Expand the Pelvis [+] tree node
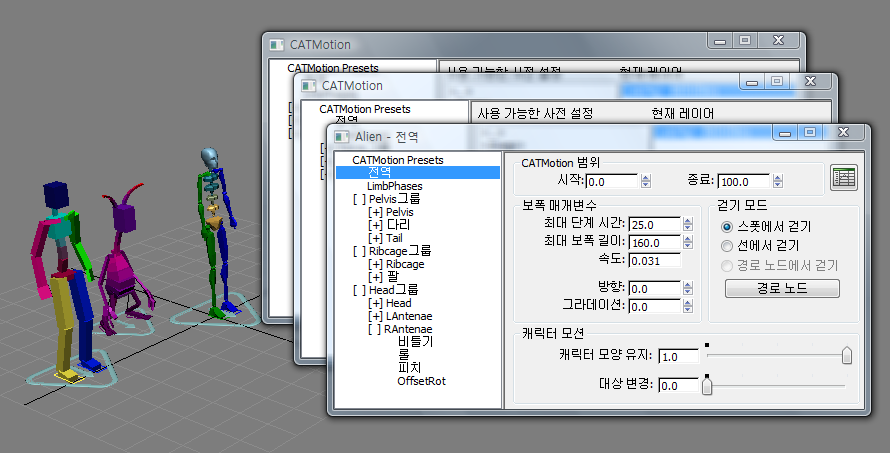890x453 pixels. pos(375,212)
